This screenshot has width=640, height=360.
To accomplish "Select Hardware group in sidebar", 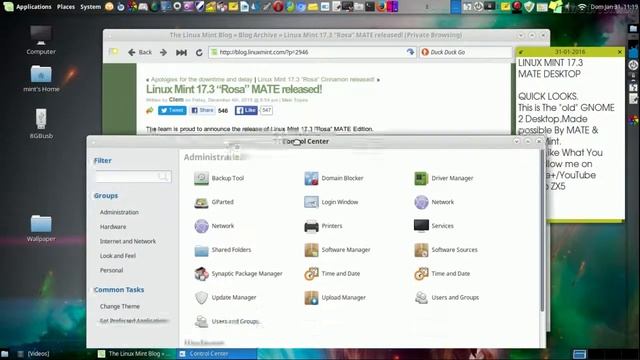I will pyautogui.click(x=113, y=227).
